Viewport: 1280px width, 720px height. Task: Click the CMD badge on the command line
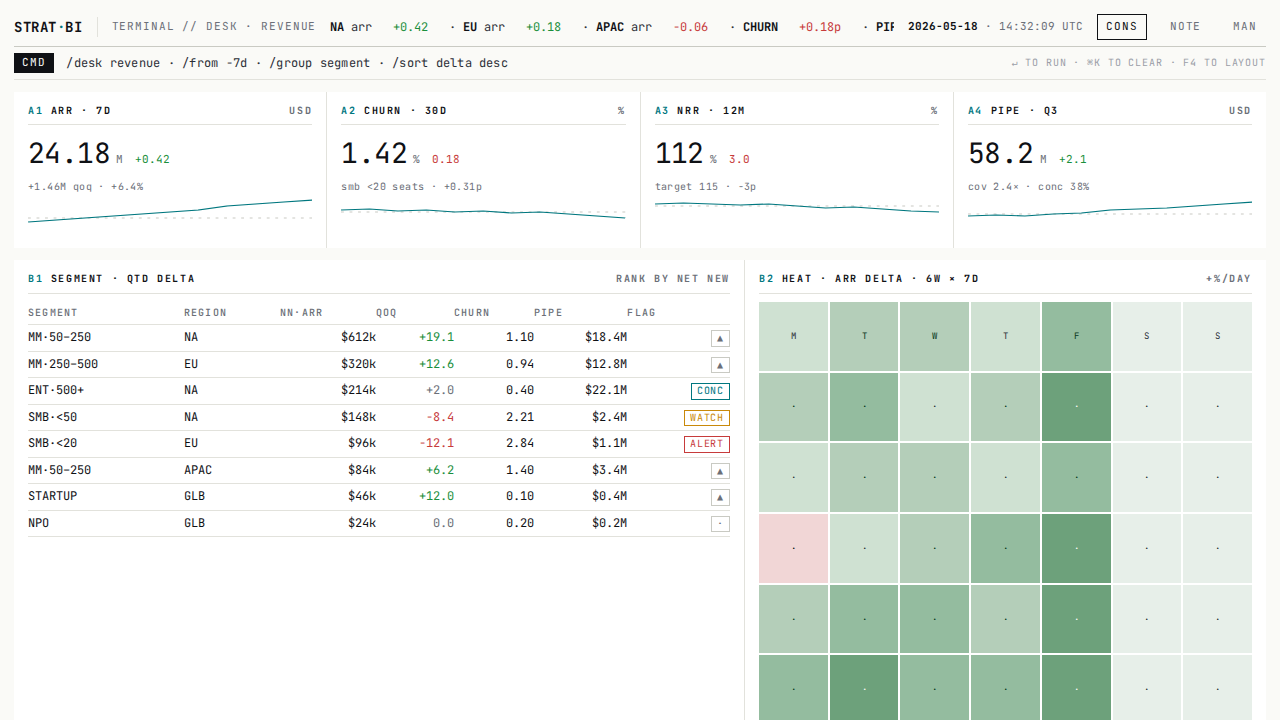(34, 63)
